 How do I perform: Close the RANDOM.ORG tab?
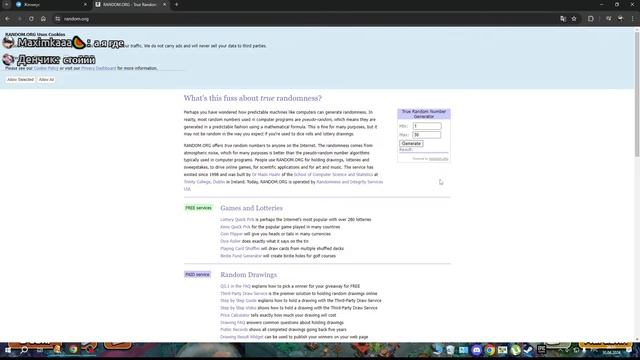click(164, 4)
